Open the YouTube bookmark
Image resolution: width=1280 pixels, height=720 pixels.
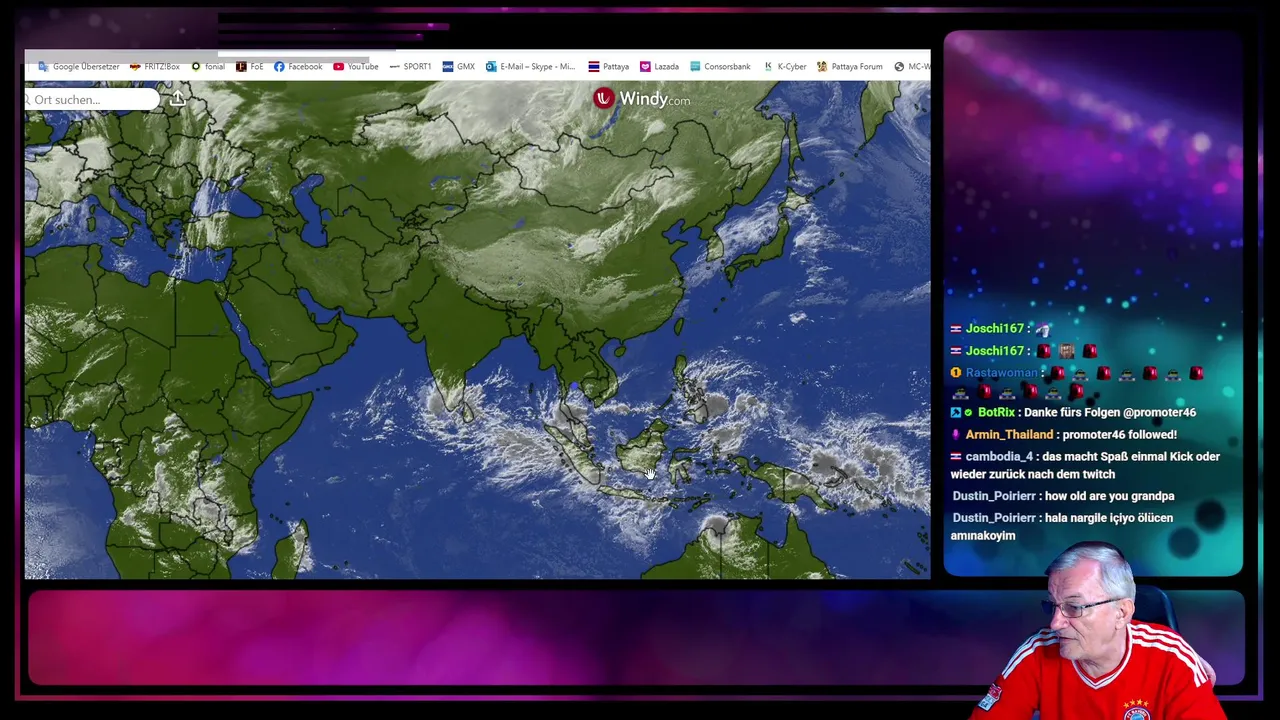click(356, 67)
